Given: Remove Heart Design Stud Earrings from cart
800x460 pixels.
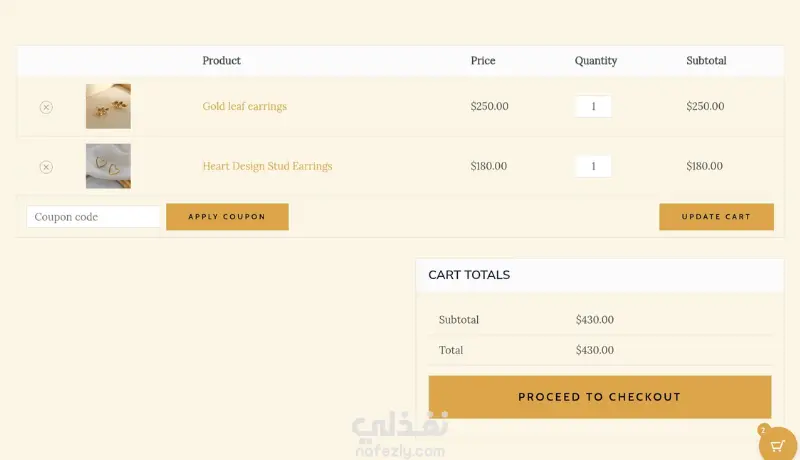Looking at the screenshot, I should [46, 167].
